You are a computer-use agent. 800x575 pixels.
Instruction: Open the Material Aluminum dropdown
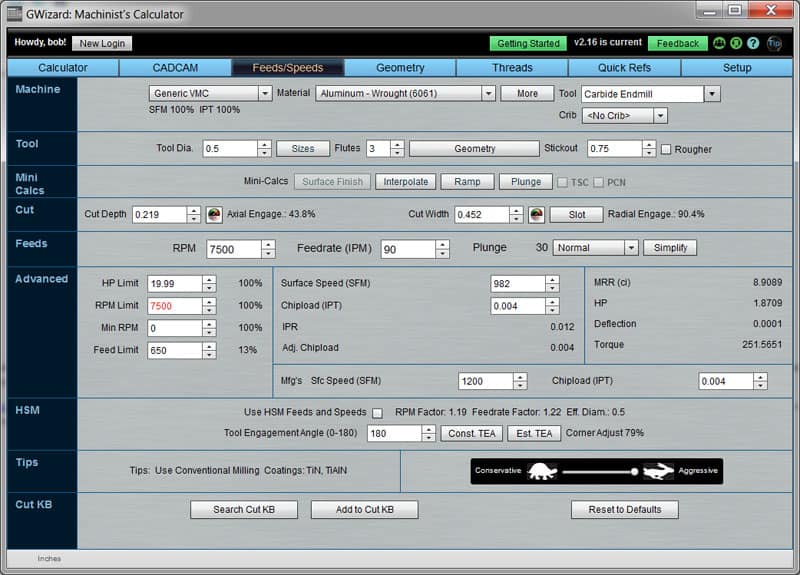(405, 93)
